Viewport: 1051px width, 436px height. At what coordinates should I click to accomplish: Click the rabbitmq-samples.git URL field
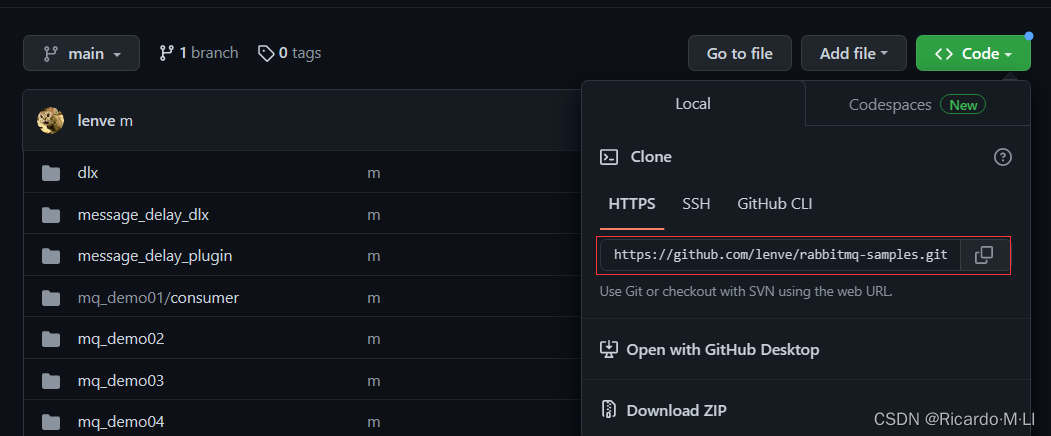click(x=781, y=255)
